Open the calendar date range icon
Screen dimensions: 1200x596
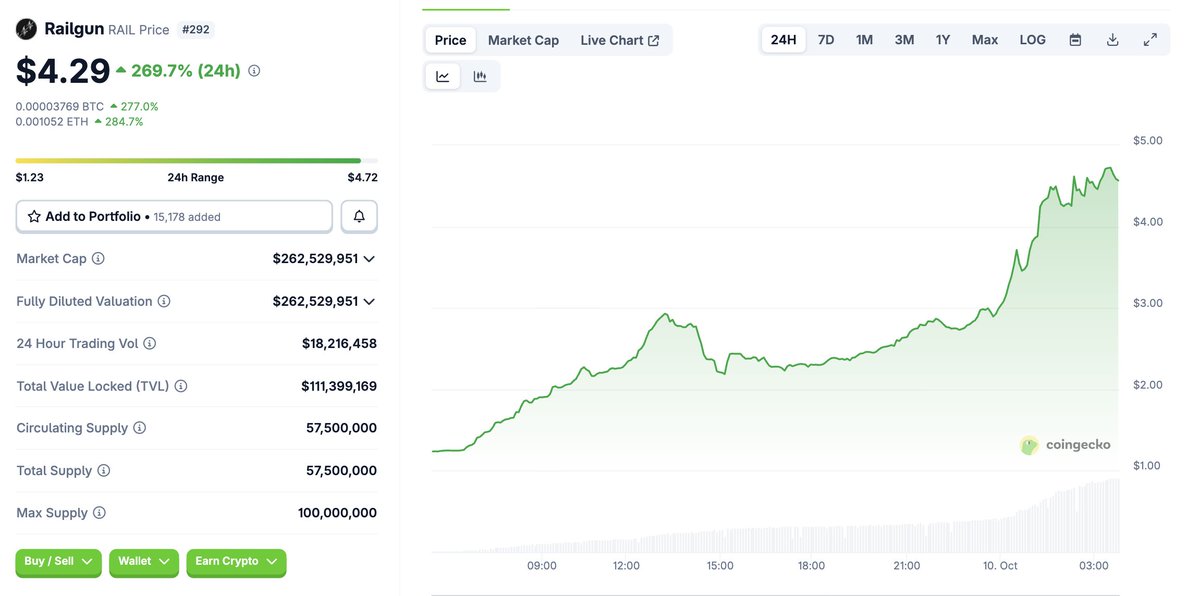[x=1075, y=40]
